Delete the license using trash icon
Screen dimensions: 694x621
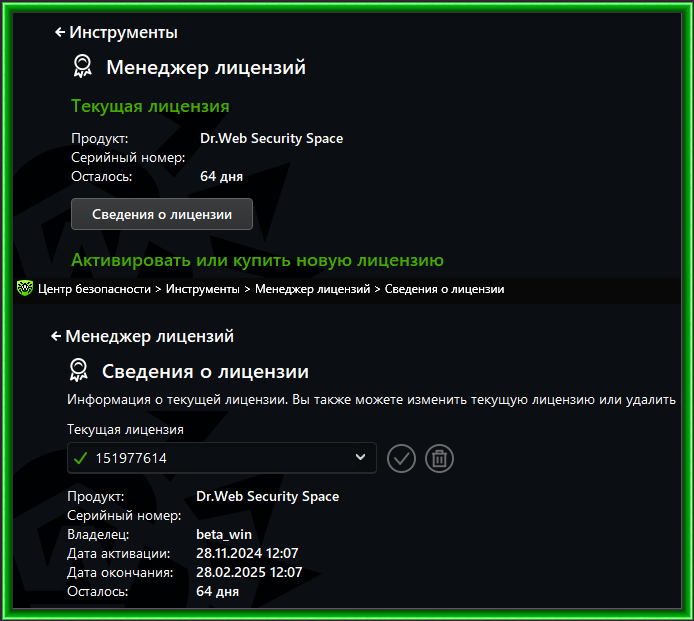tap(439, 458)
